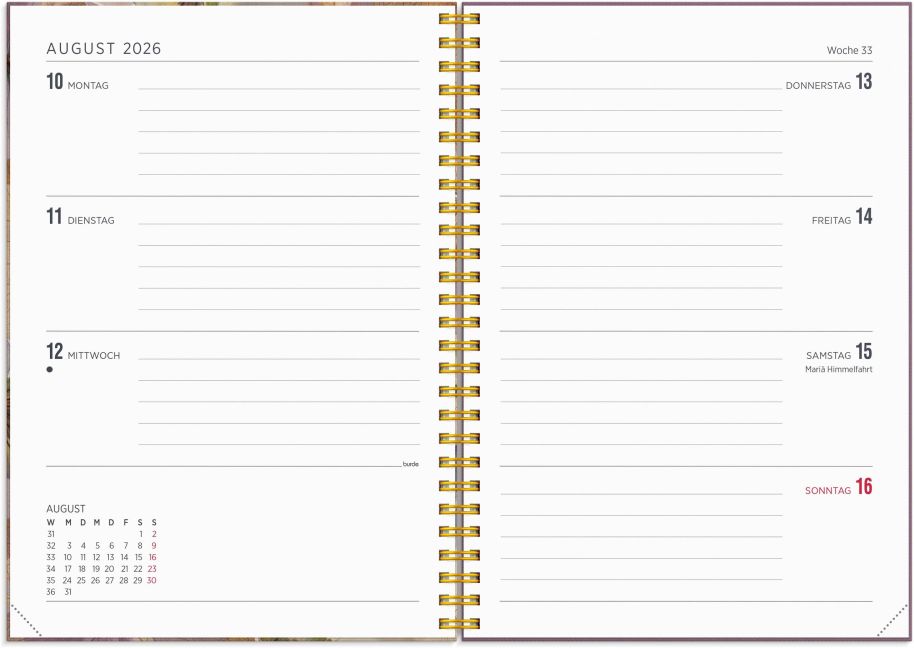Screen dimensions: 914x648
Task: Select the 12 MITTWOCH day heading
Action: coord(83,352)
